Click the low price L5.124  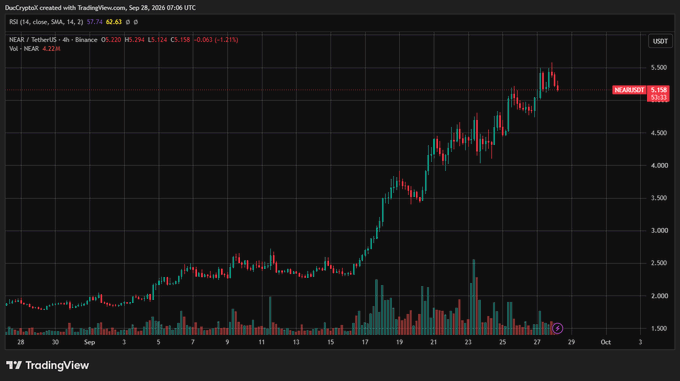coord(157,39)
